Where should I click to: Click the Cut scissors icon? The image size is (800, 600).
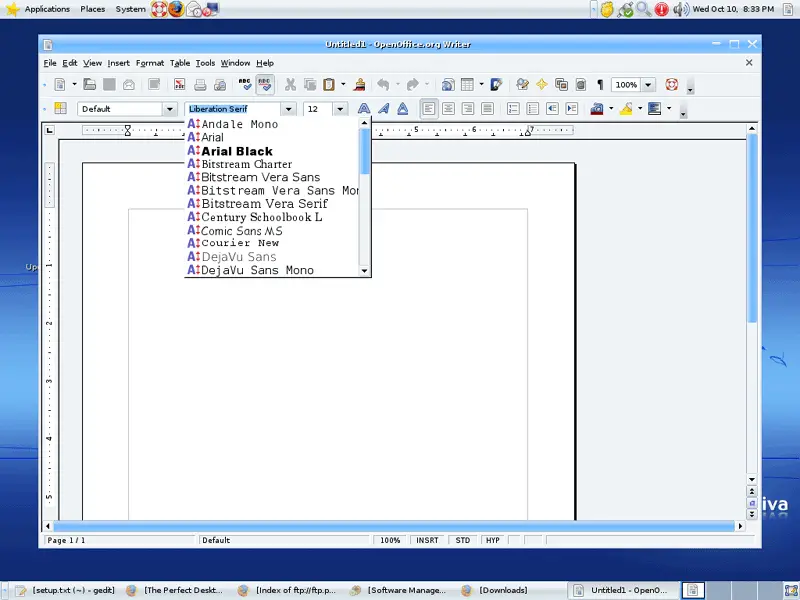pyautogui.click(x=290, y=85)
